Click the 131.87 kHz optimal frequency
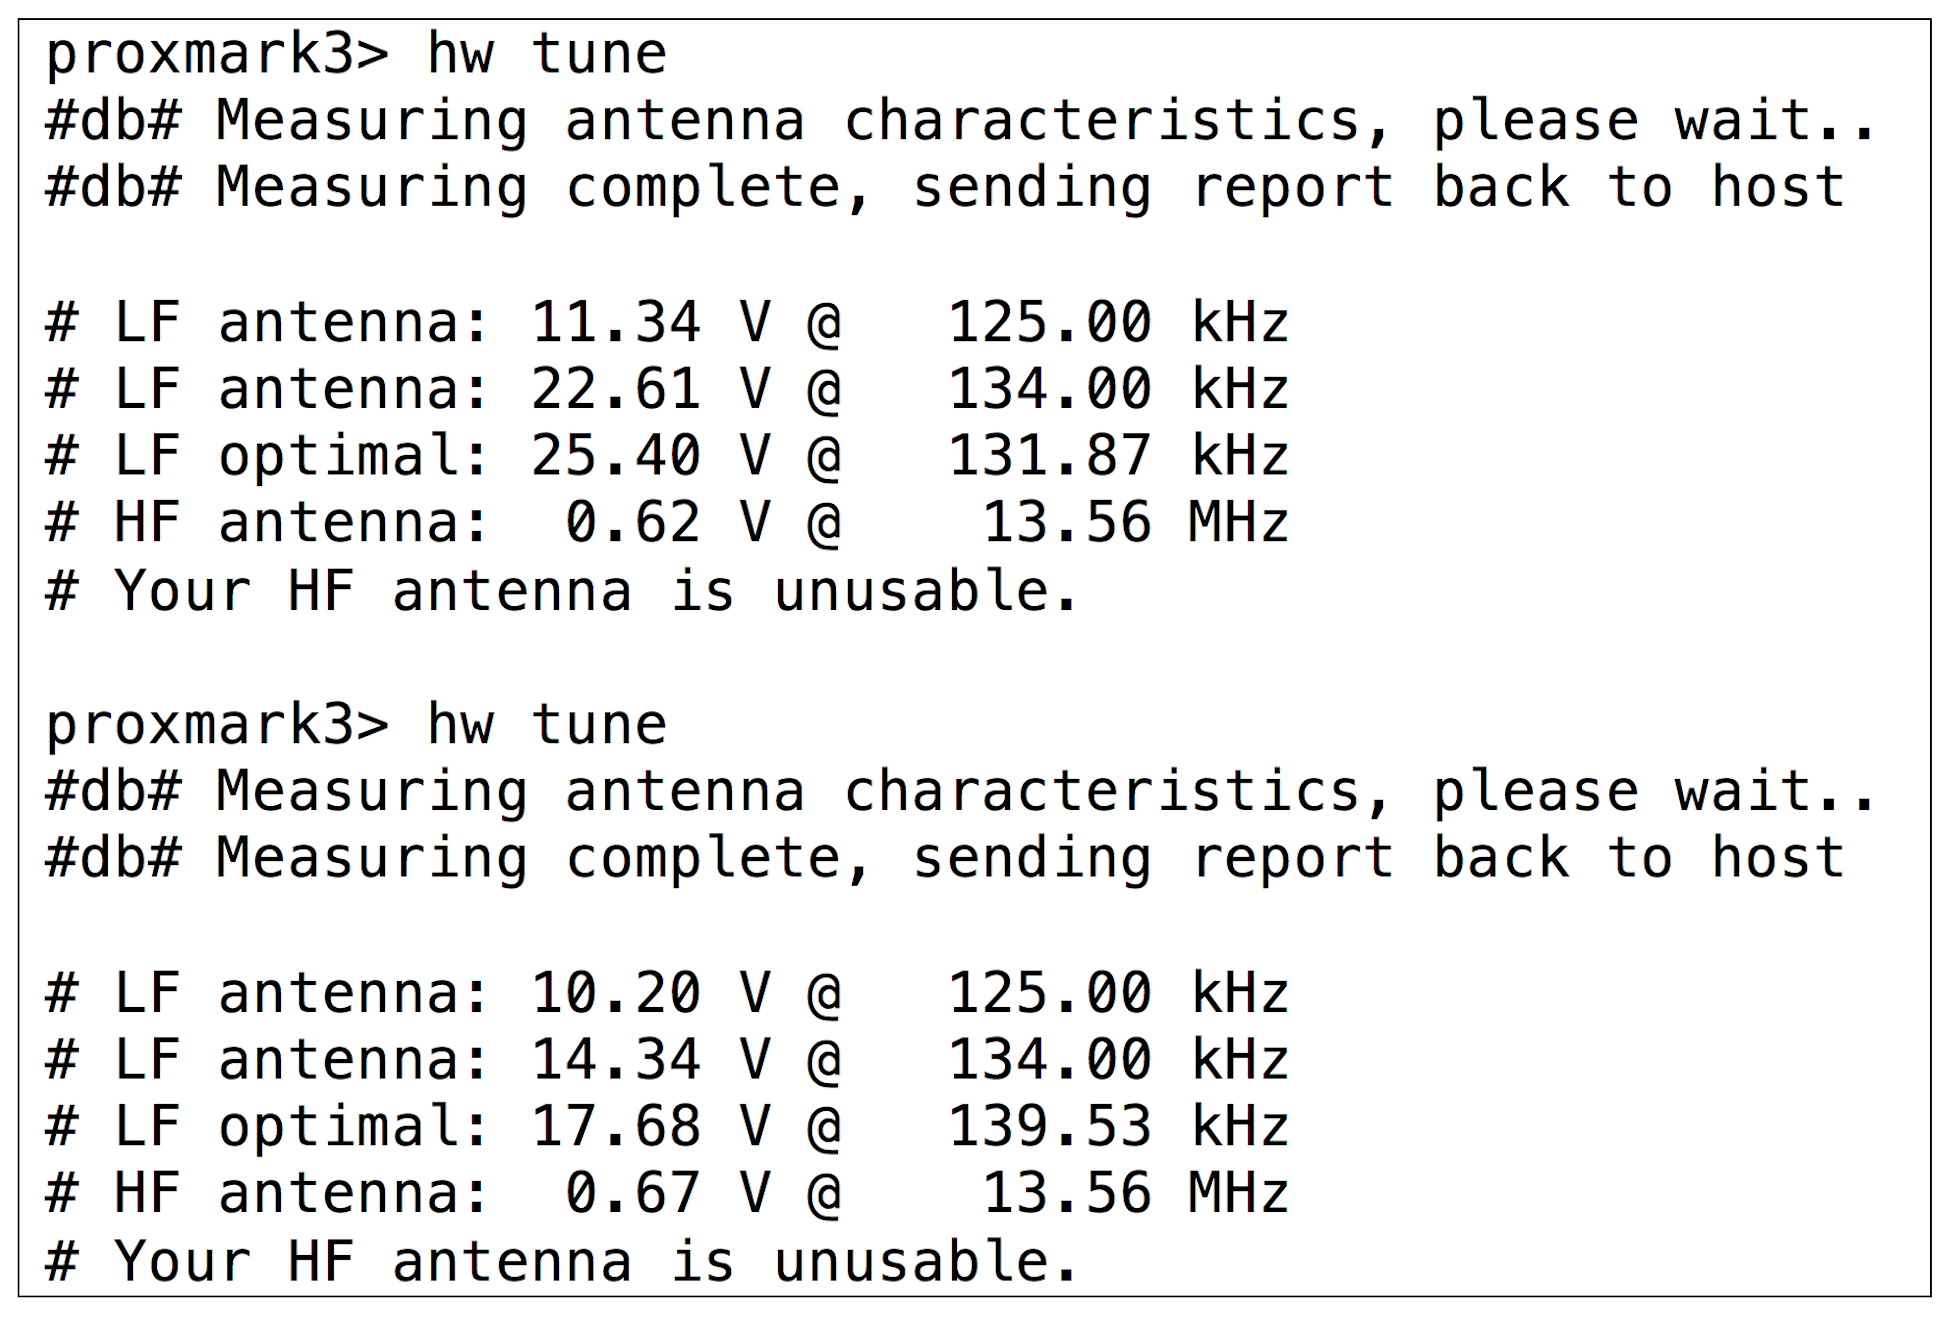The width and height of the screenshot is (1955, 1327). (1119, 457)
